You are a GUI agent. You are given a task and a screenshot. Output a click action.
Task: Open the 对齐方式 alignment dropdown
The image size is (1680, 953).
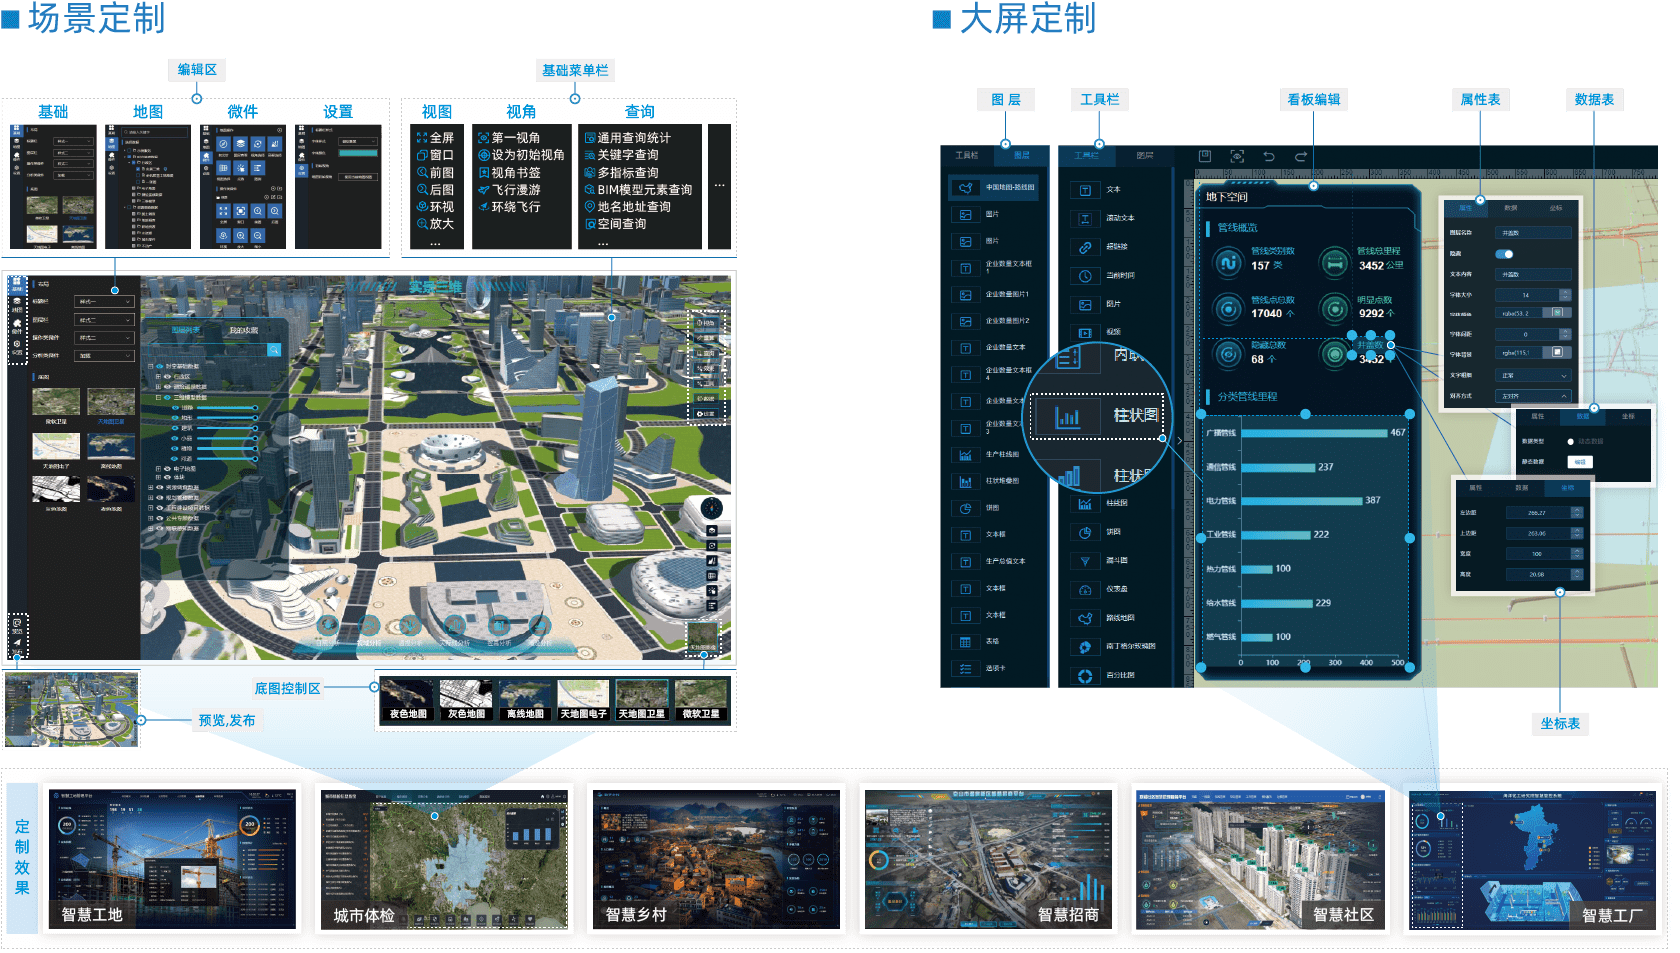coord(1533,396)
